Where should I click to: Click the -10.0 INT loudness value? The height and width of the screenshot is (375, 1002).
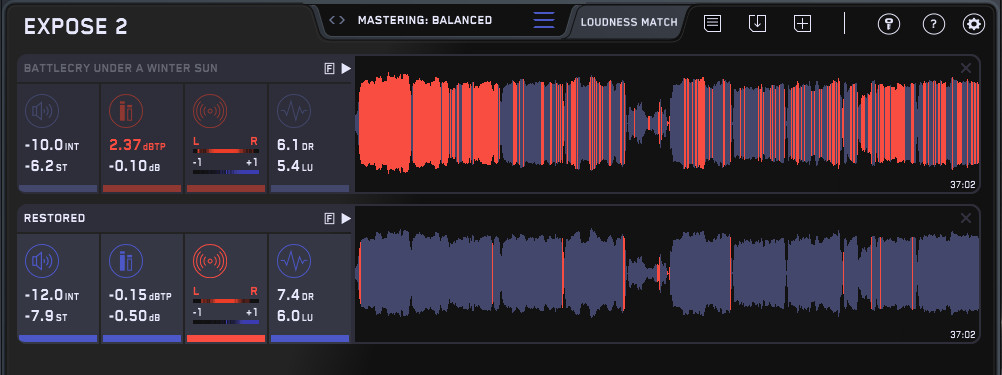tap(52, 146)
